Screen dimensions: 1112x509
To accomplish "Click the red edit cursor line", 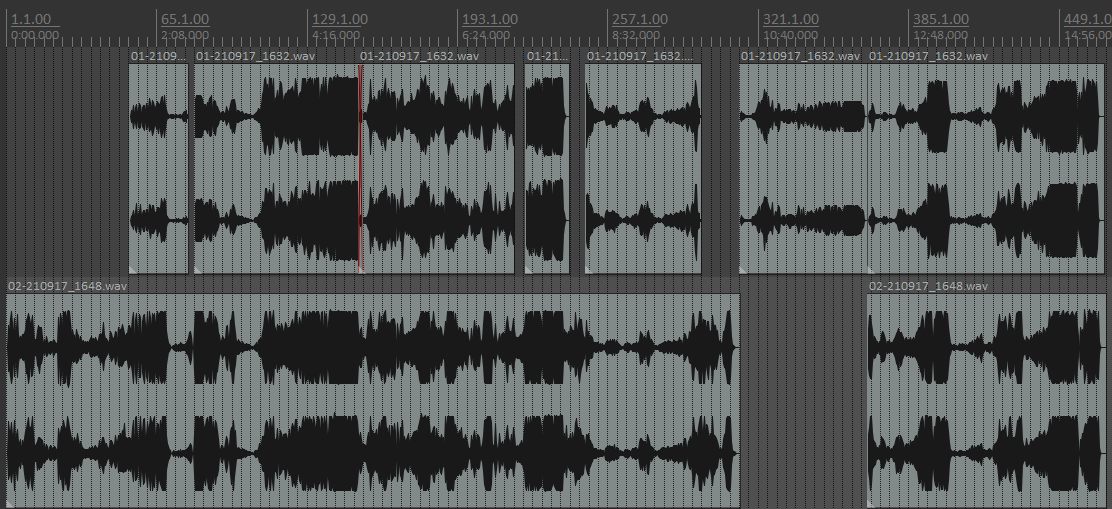I will (360, 168).
